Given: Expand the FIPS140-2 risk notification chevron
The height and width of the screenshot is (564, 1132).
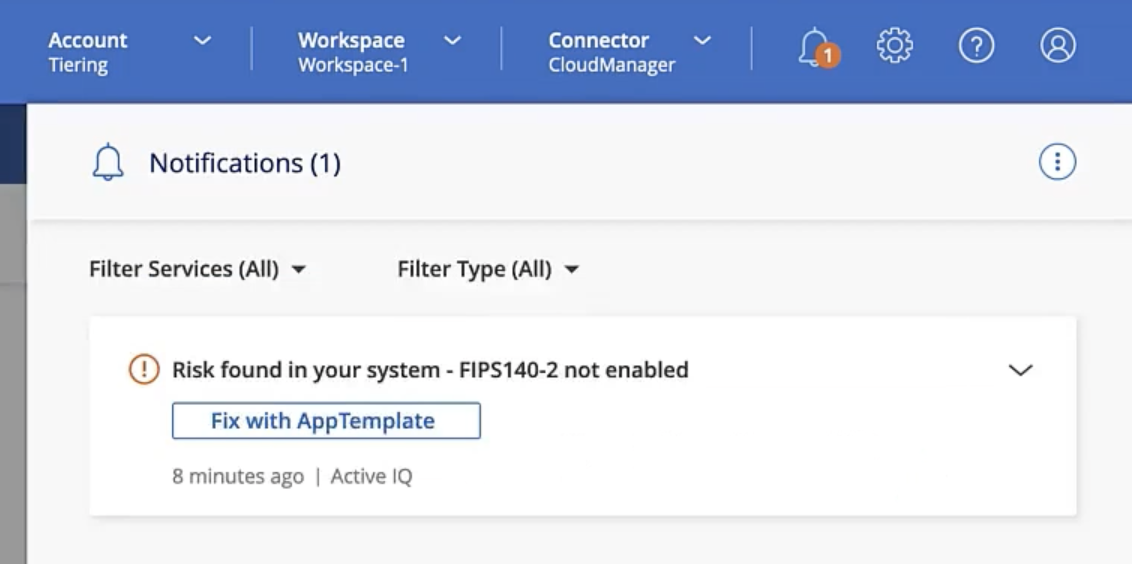Looking at the screenshot, I should pyautogui.click(x=1019, y=370).
